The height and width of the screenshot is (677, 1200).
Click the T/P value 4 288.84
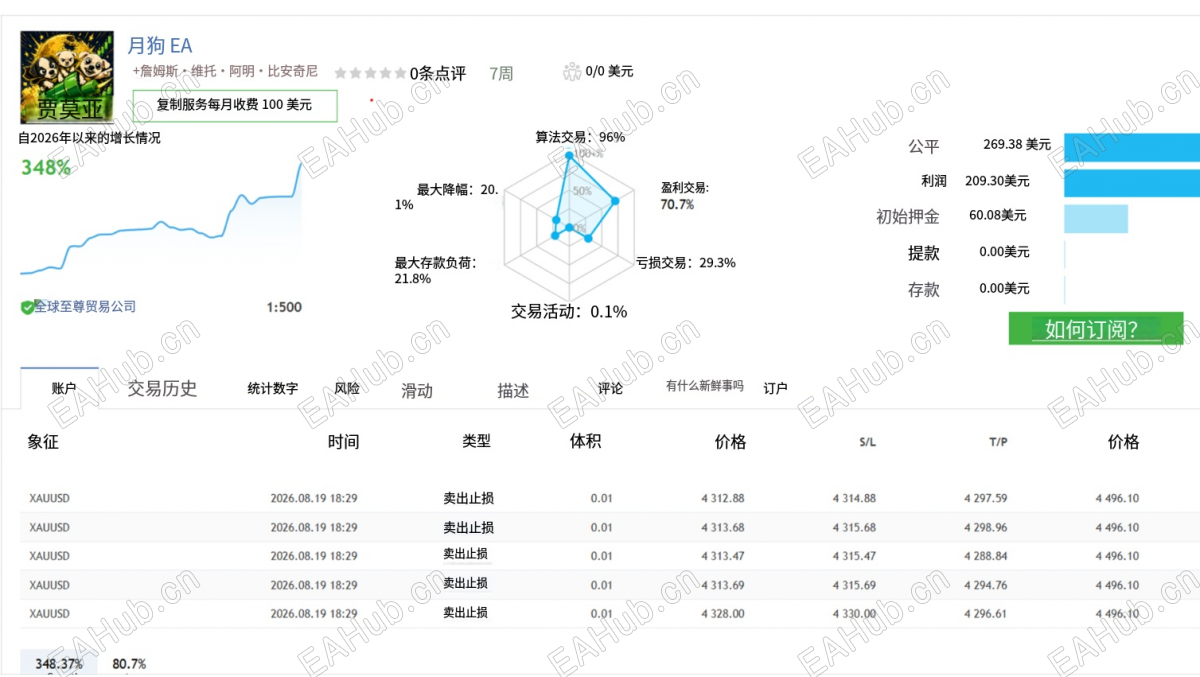[x=985, y=556]
